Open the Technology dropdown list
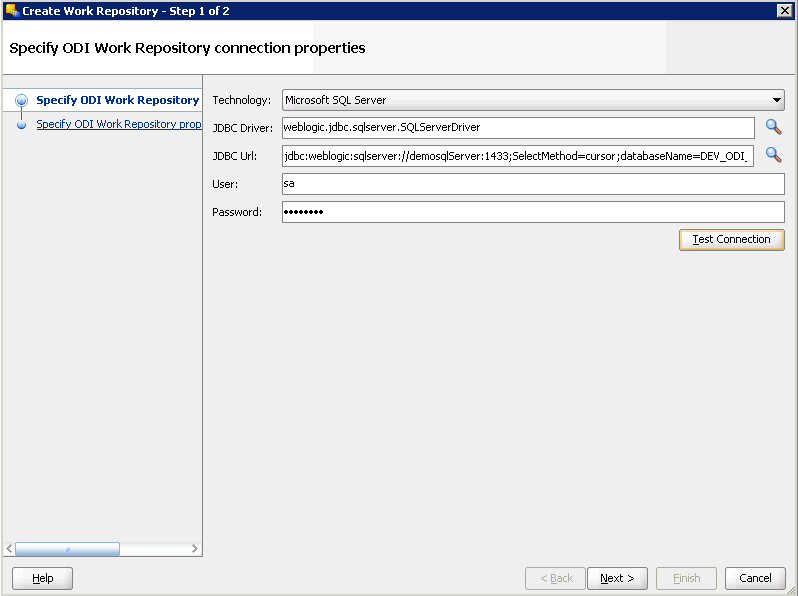 coord(776,100)
